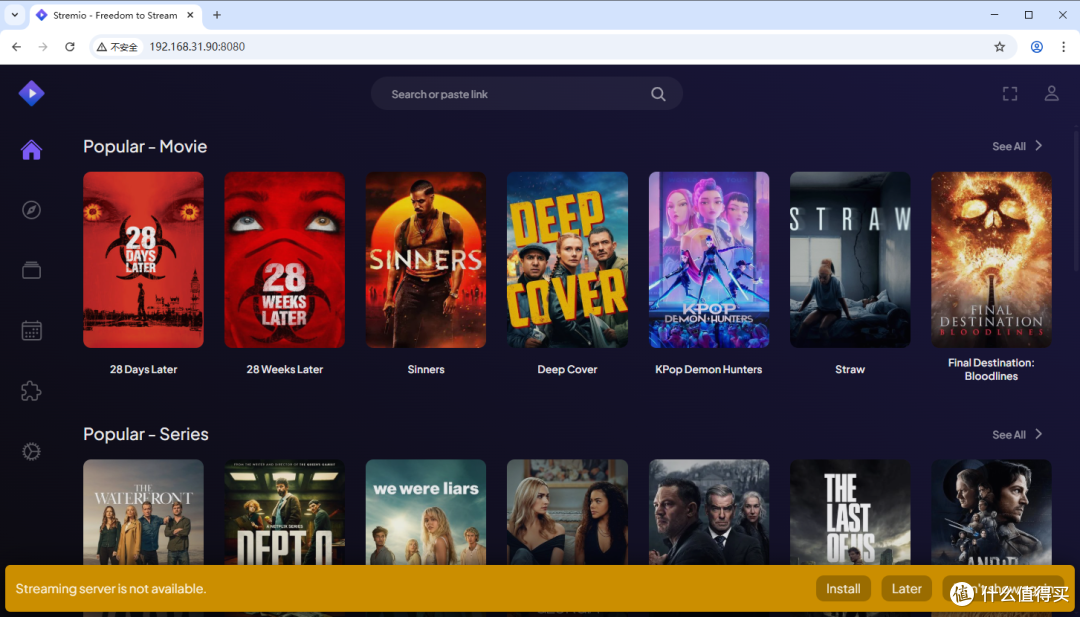Open the Addons puzzle icon
This screenshot has height=617, width=1080.
click(31, 391)
